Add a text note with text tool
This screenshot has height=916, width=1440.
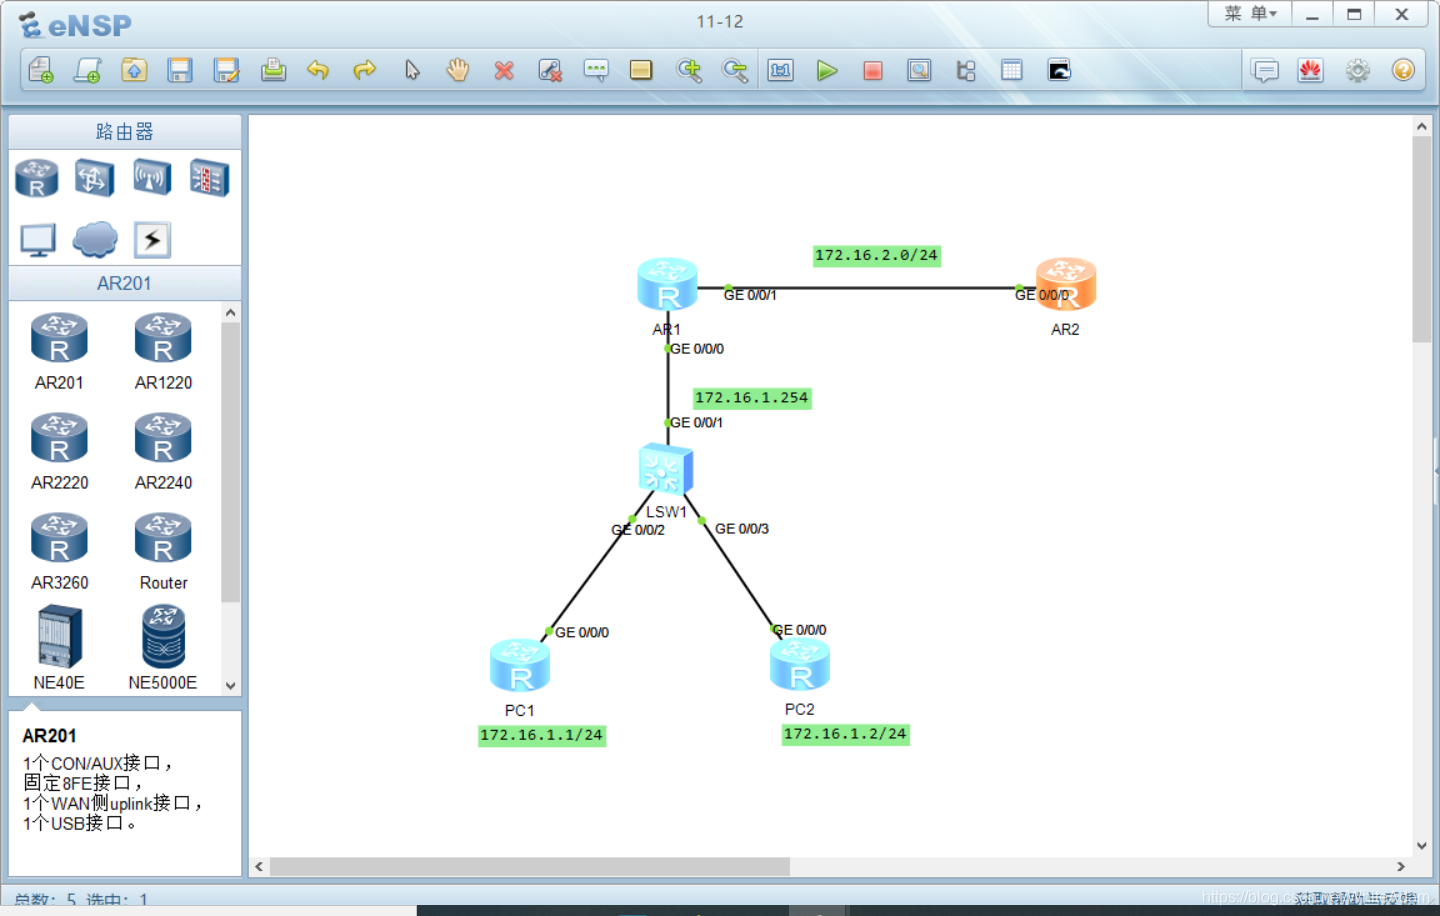coord(596,70)
